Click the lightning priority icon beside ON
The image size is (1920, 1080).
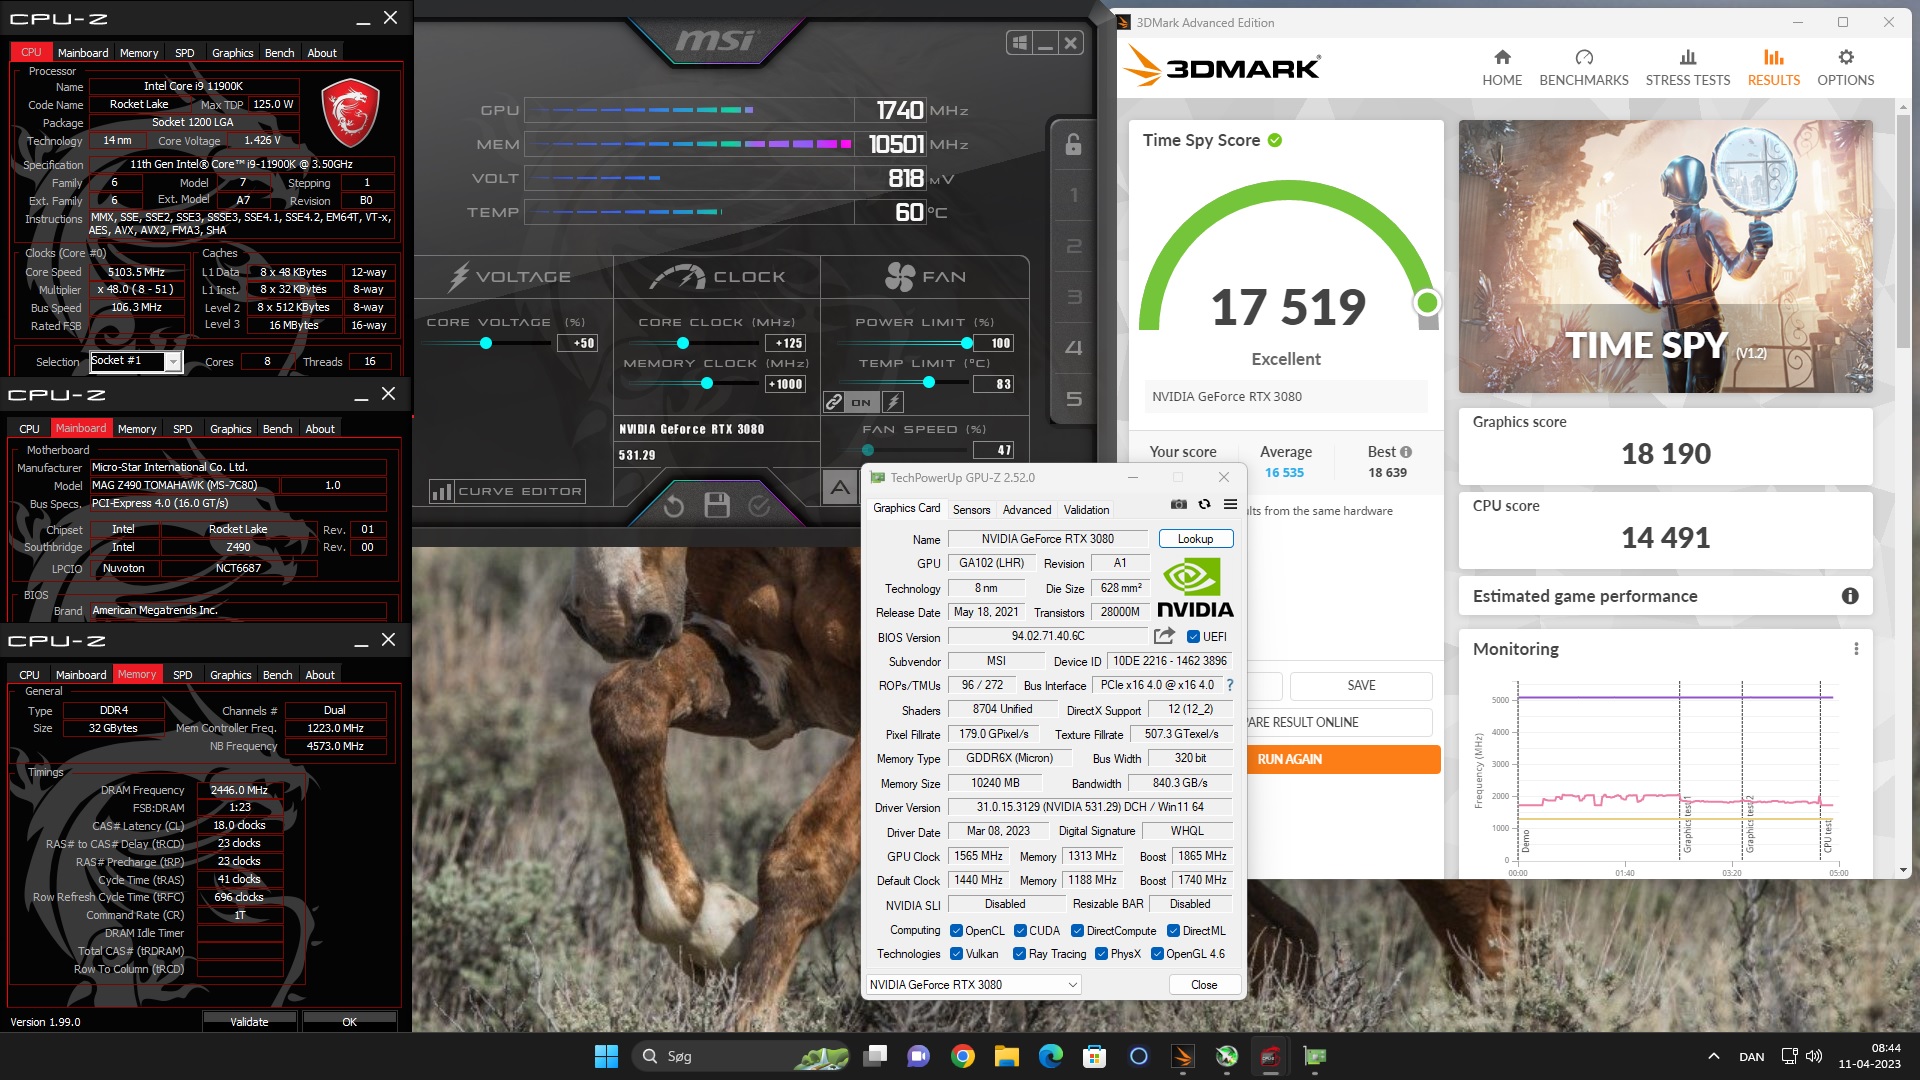893,402
